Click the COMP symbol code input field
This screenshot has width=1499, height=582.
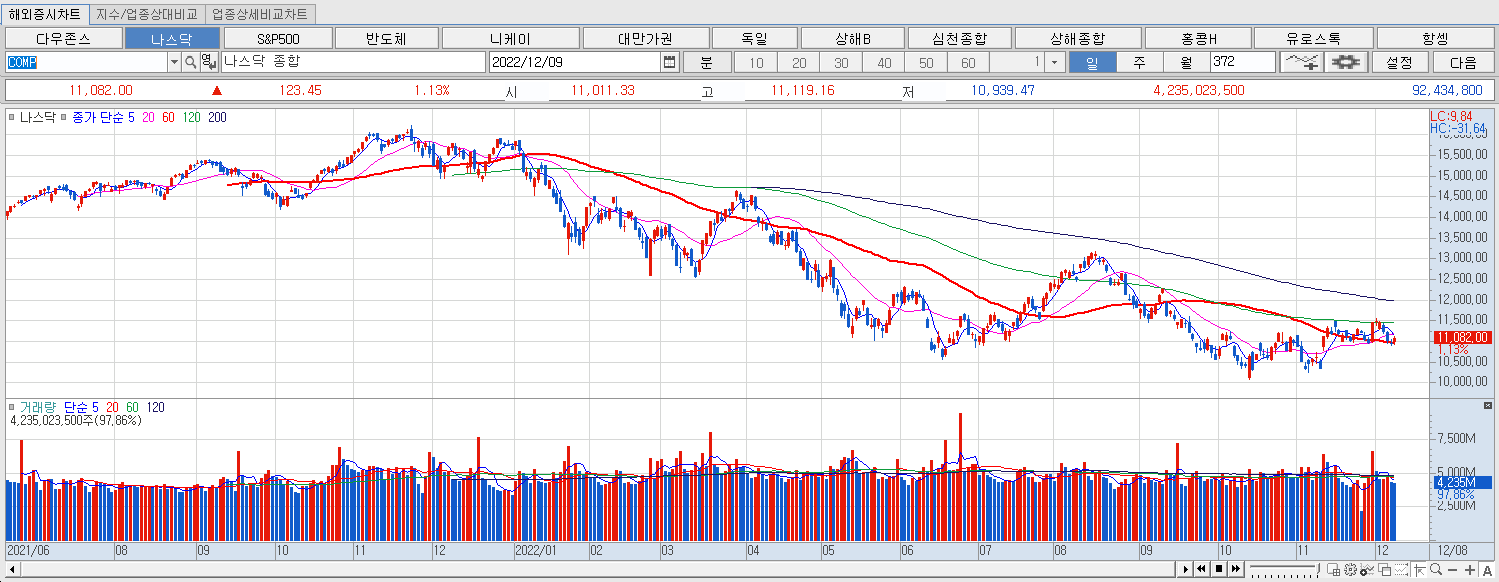click(x=86, y=62)
